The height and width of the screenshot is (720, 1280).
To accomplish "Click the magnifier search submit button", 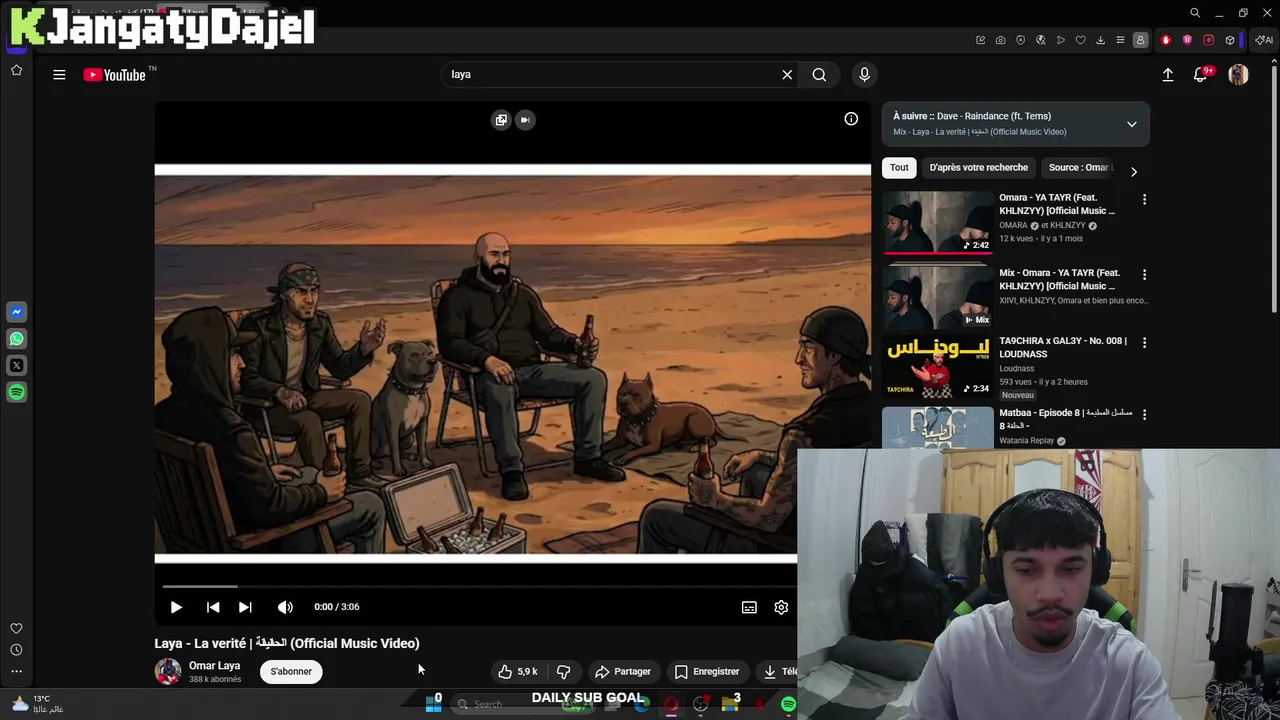I will click(819, 74).
